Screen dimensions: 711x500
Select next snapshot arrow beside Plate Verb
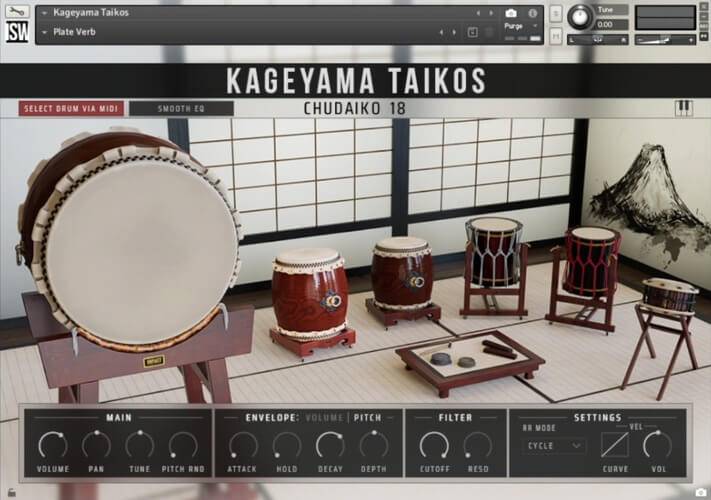click(454, 33)
